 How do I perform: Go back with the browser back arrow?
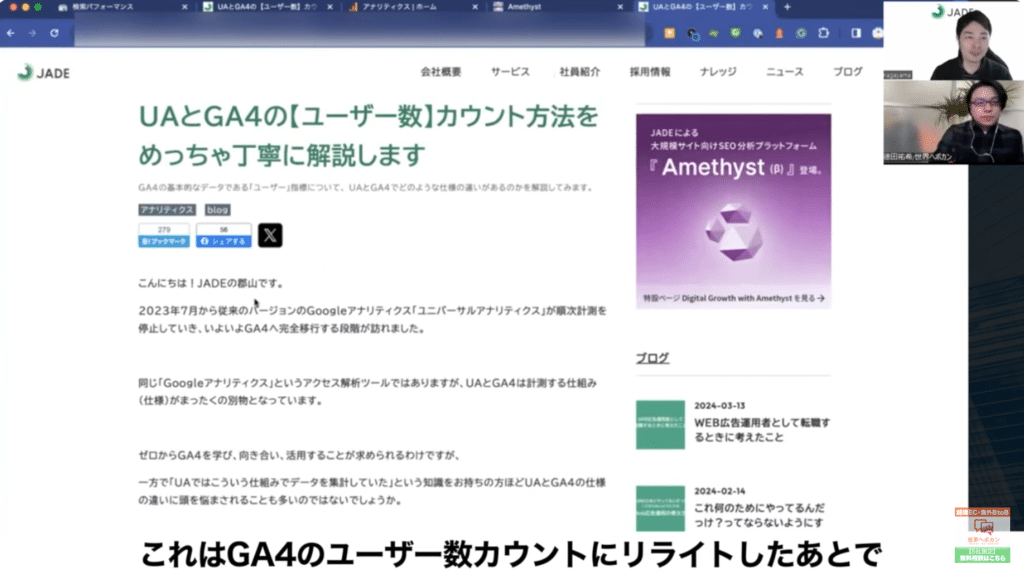pos(11,33)
